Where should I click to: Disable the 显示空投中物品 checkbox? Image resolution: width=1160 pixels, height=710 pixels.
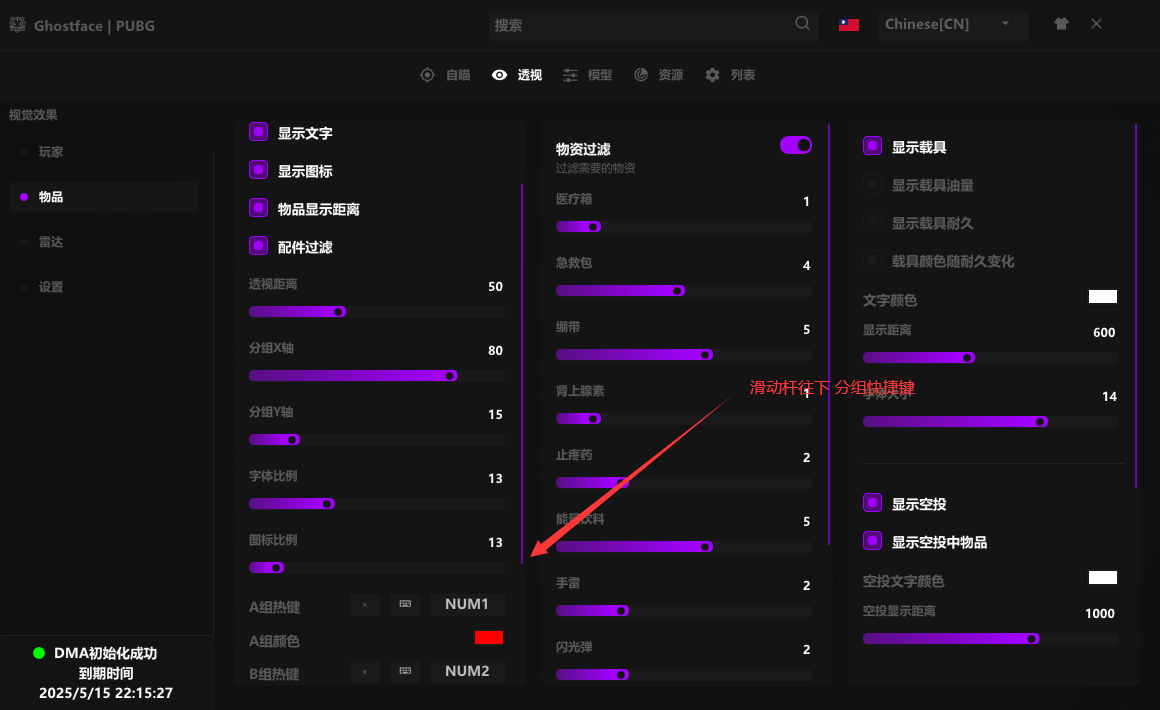872,541
